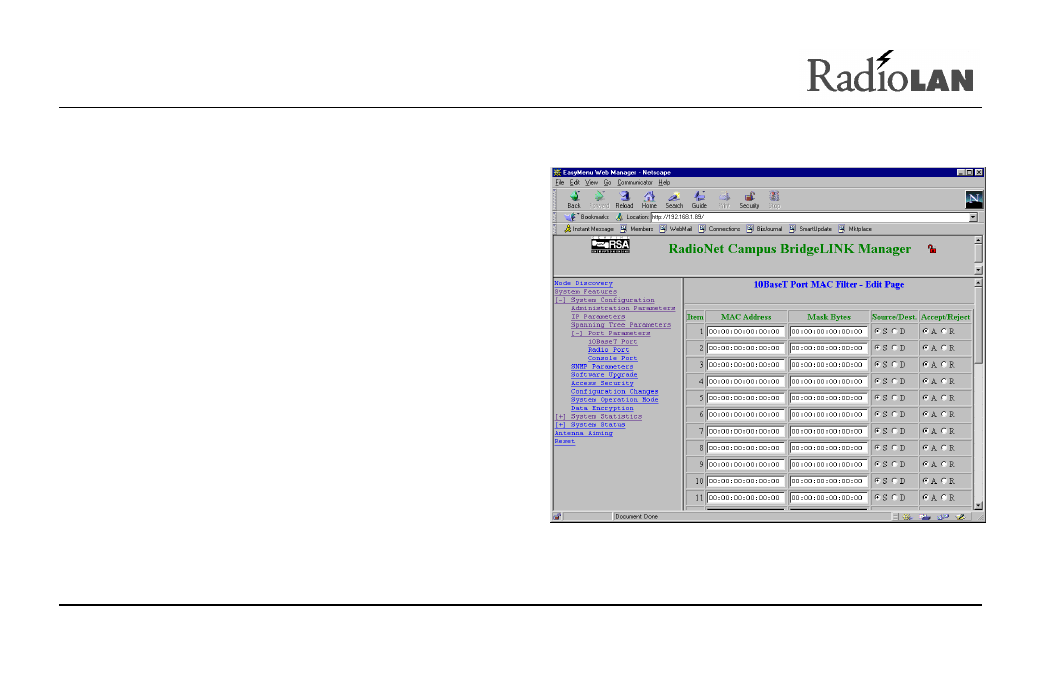
Task: Select Destination (D) radio for item 3
Action: [x=894, y=364]
